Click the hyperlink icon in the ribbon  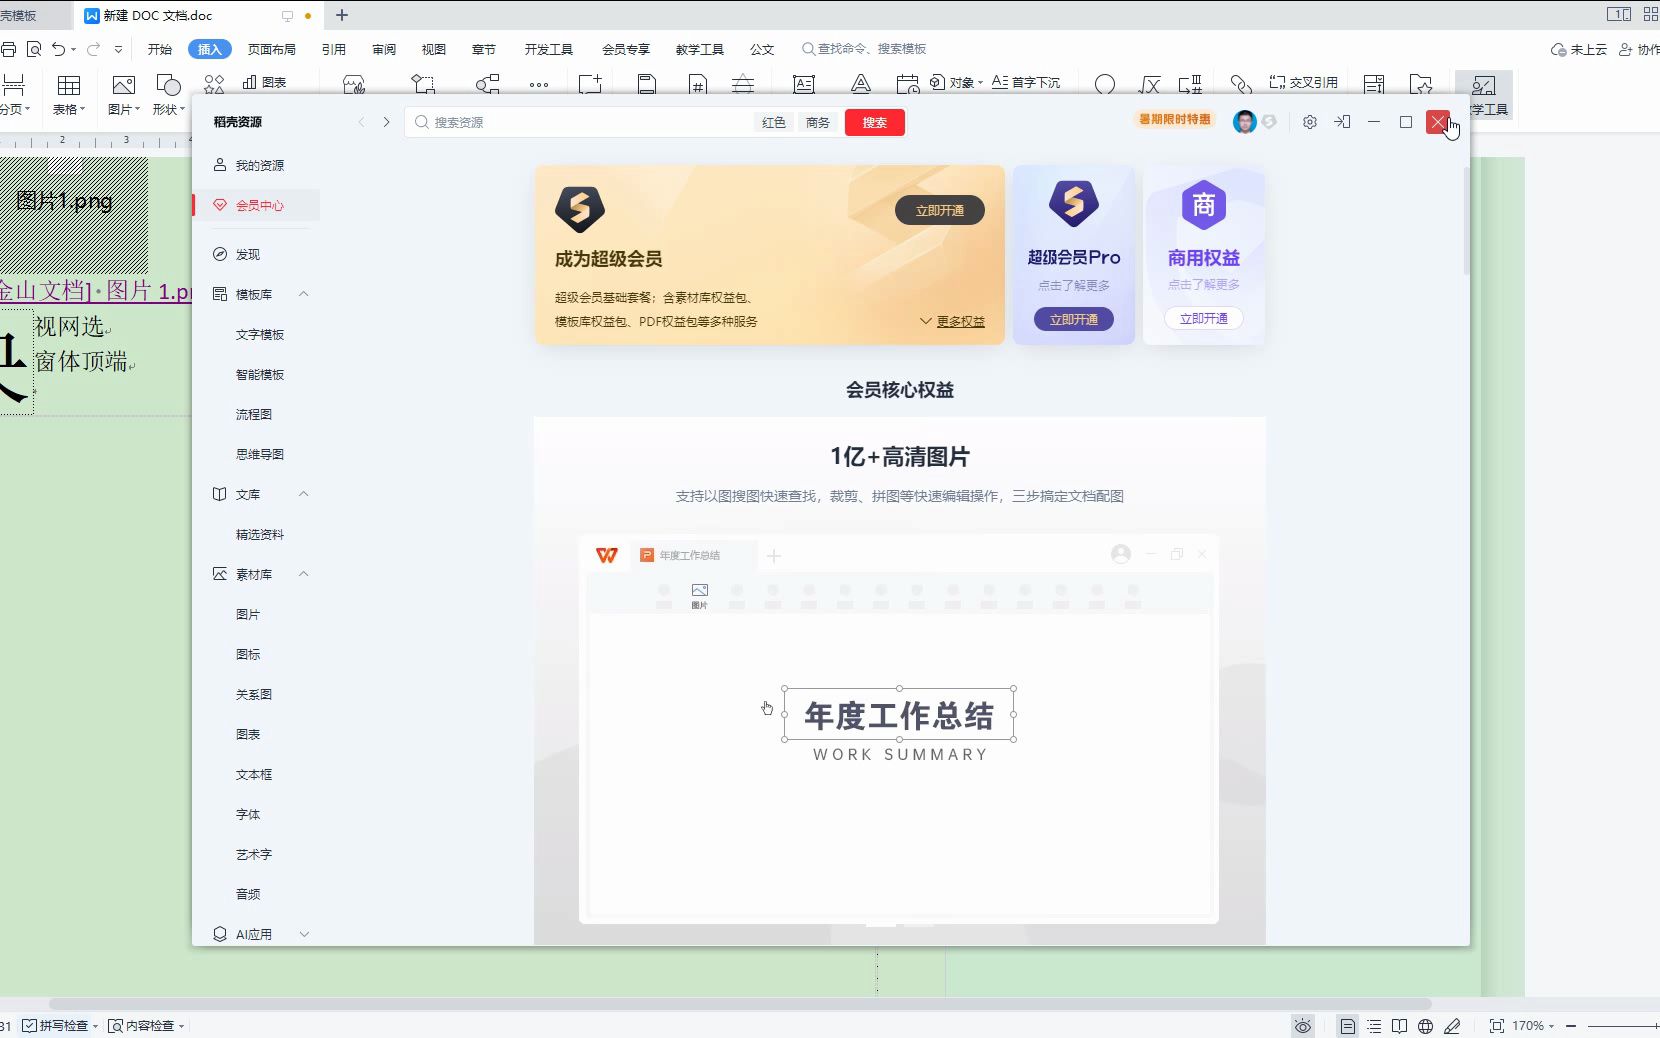pos(1241,83)
